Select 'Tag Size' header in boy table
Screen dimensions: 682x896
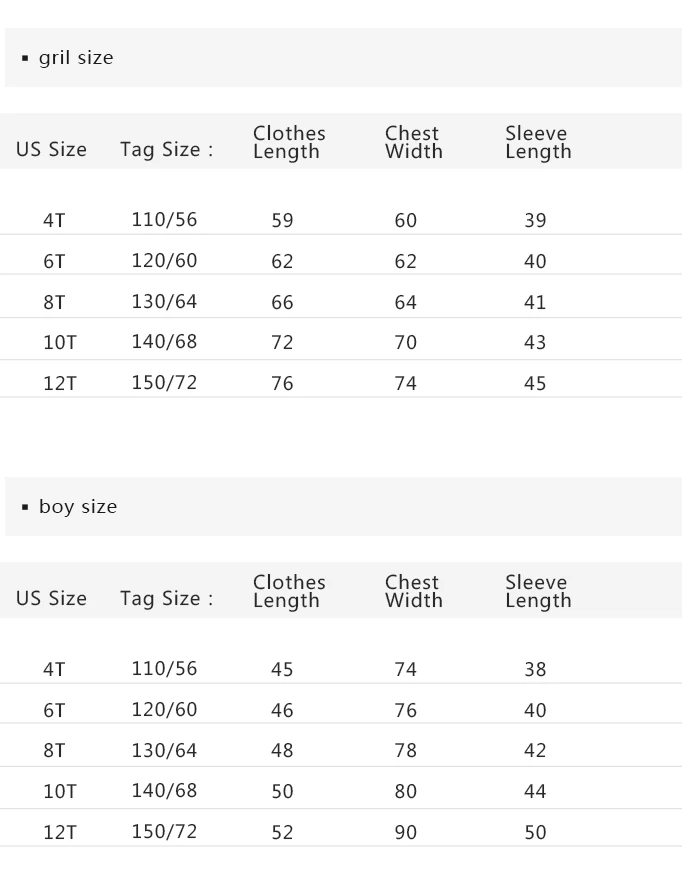click(x=166, y=599)
